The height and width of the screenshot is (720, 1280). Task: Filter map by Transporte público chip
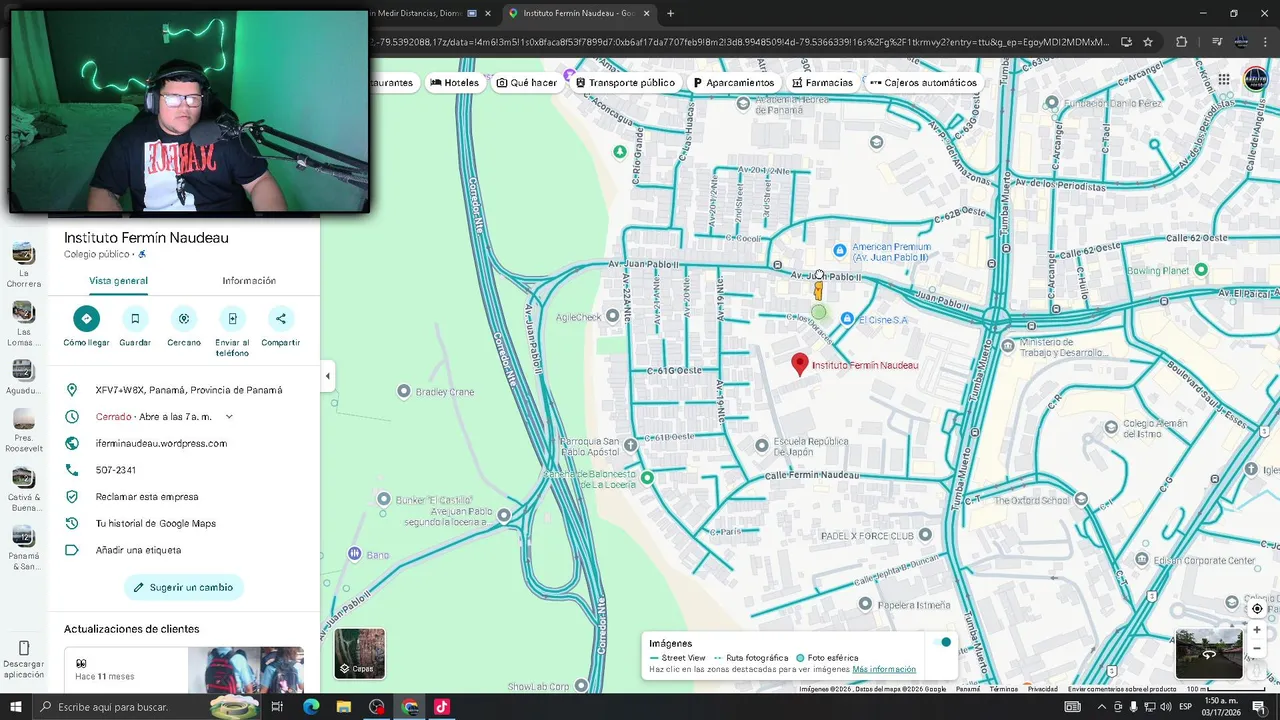coord(625,83)
